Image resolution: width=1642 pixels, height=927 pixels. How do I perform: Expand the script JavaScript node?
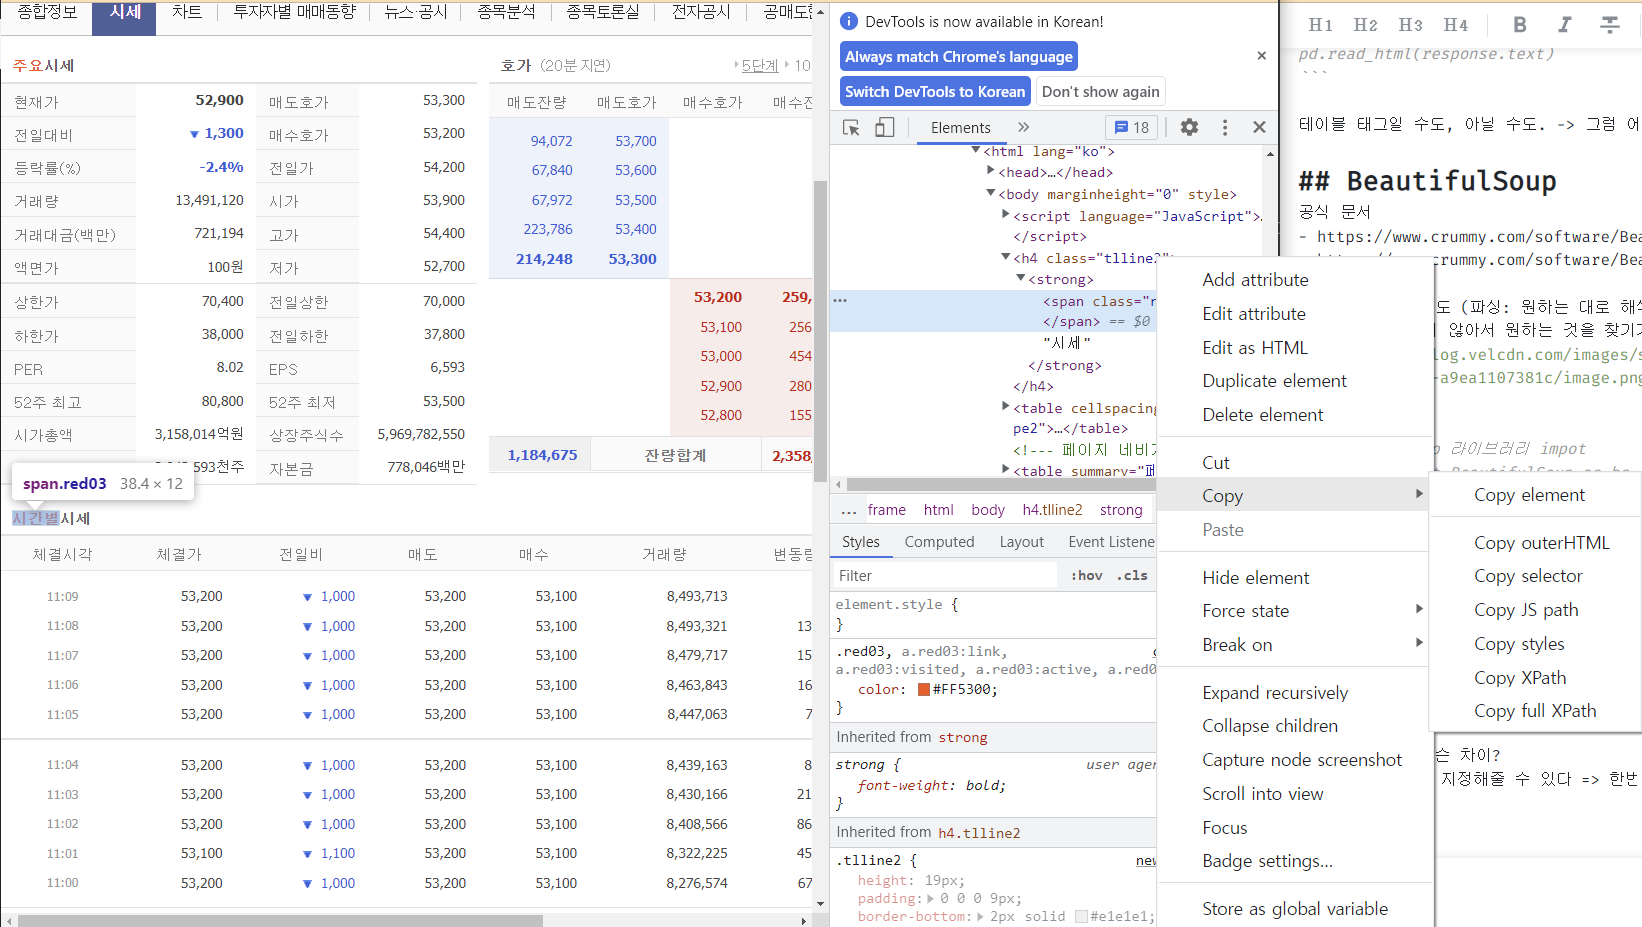[x=1006, y=215]
